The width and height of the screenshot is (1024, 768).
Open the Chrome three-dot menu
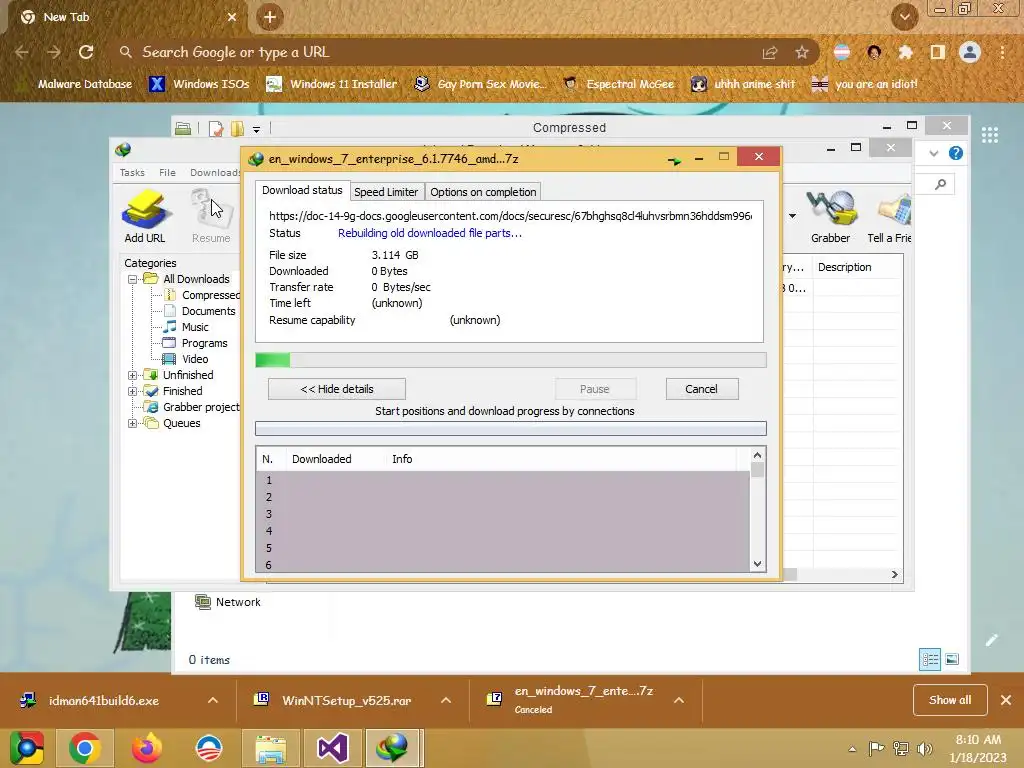[x=1002, y=52]
